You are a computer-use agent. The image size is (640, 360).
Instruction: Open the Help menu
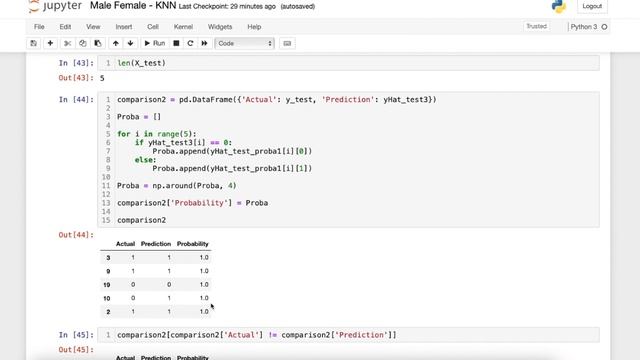254,27
